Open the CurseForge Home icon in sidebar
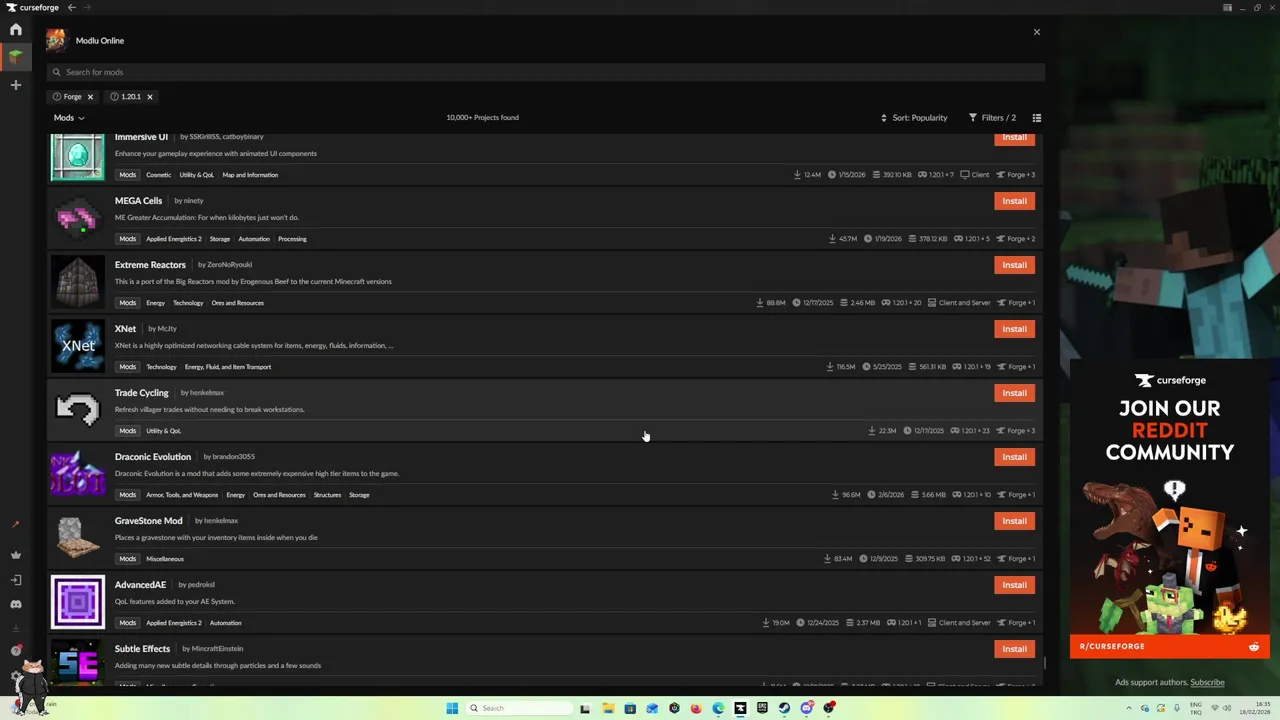This screenshot has height=720, width=1280. (15, 30)
